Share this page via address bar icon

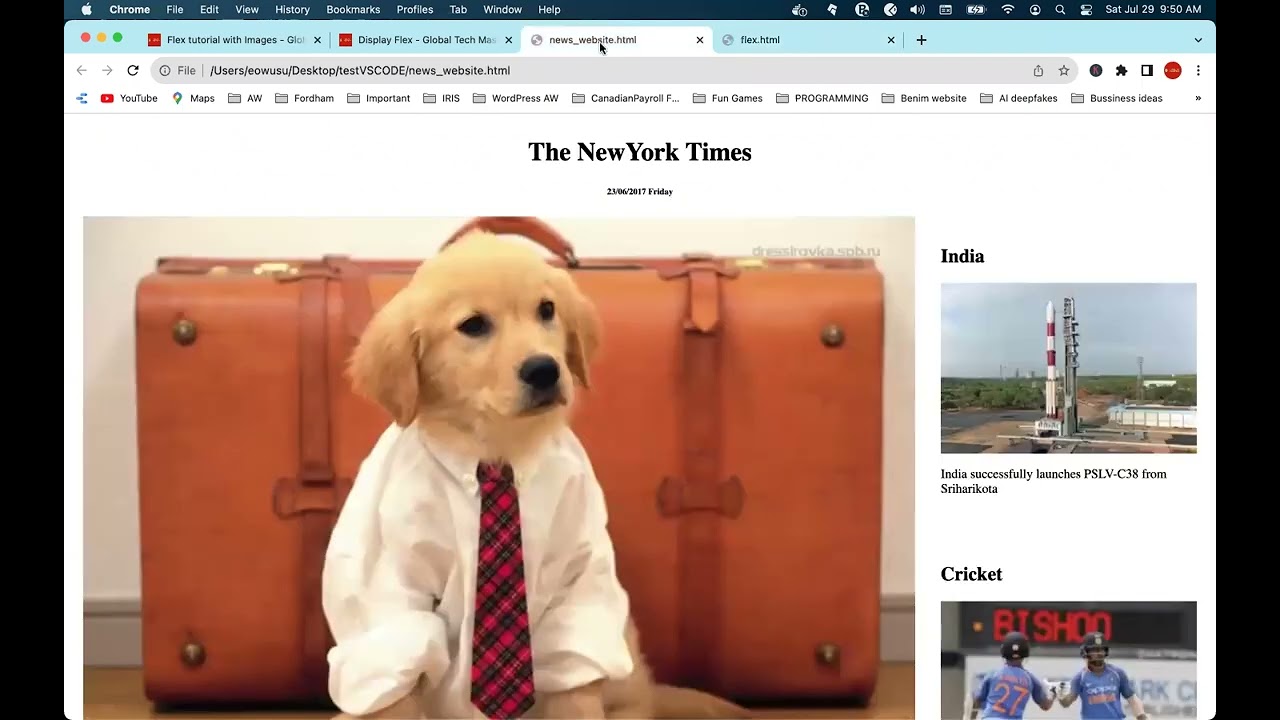1038,71
